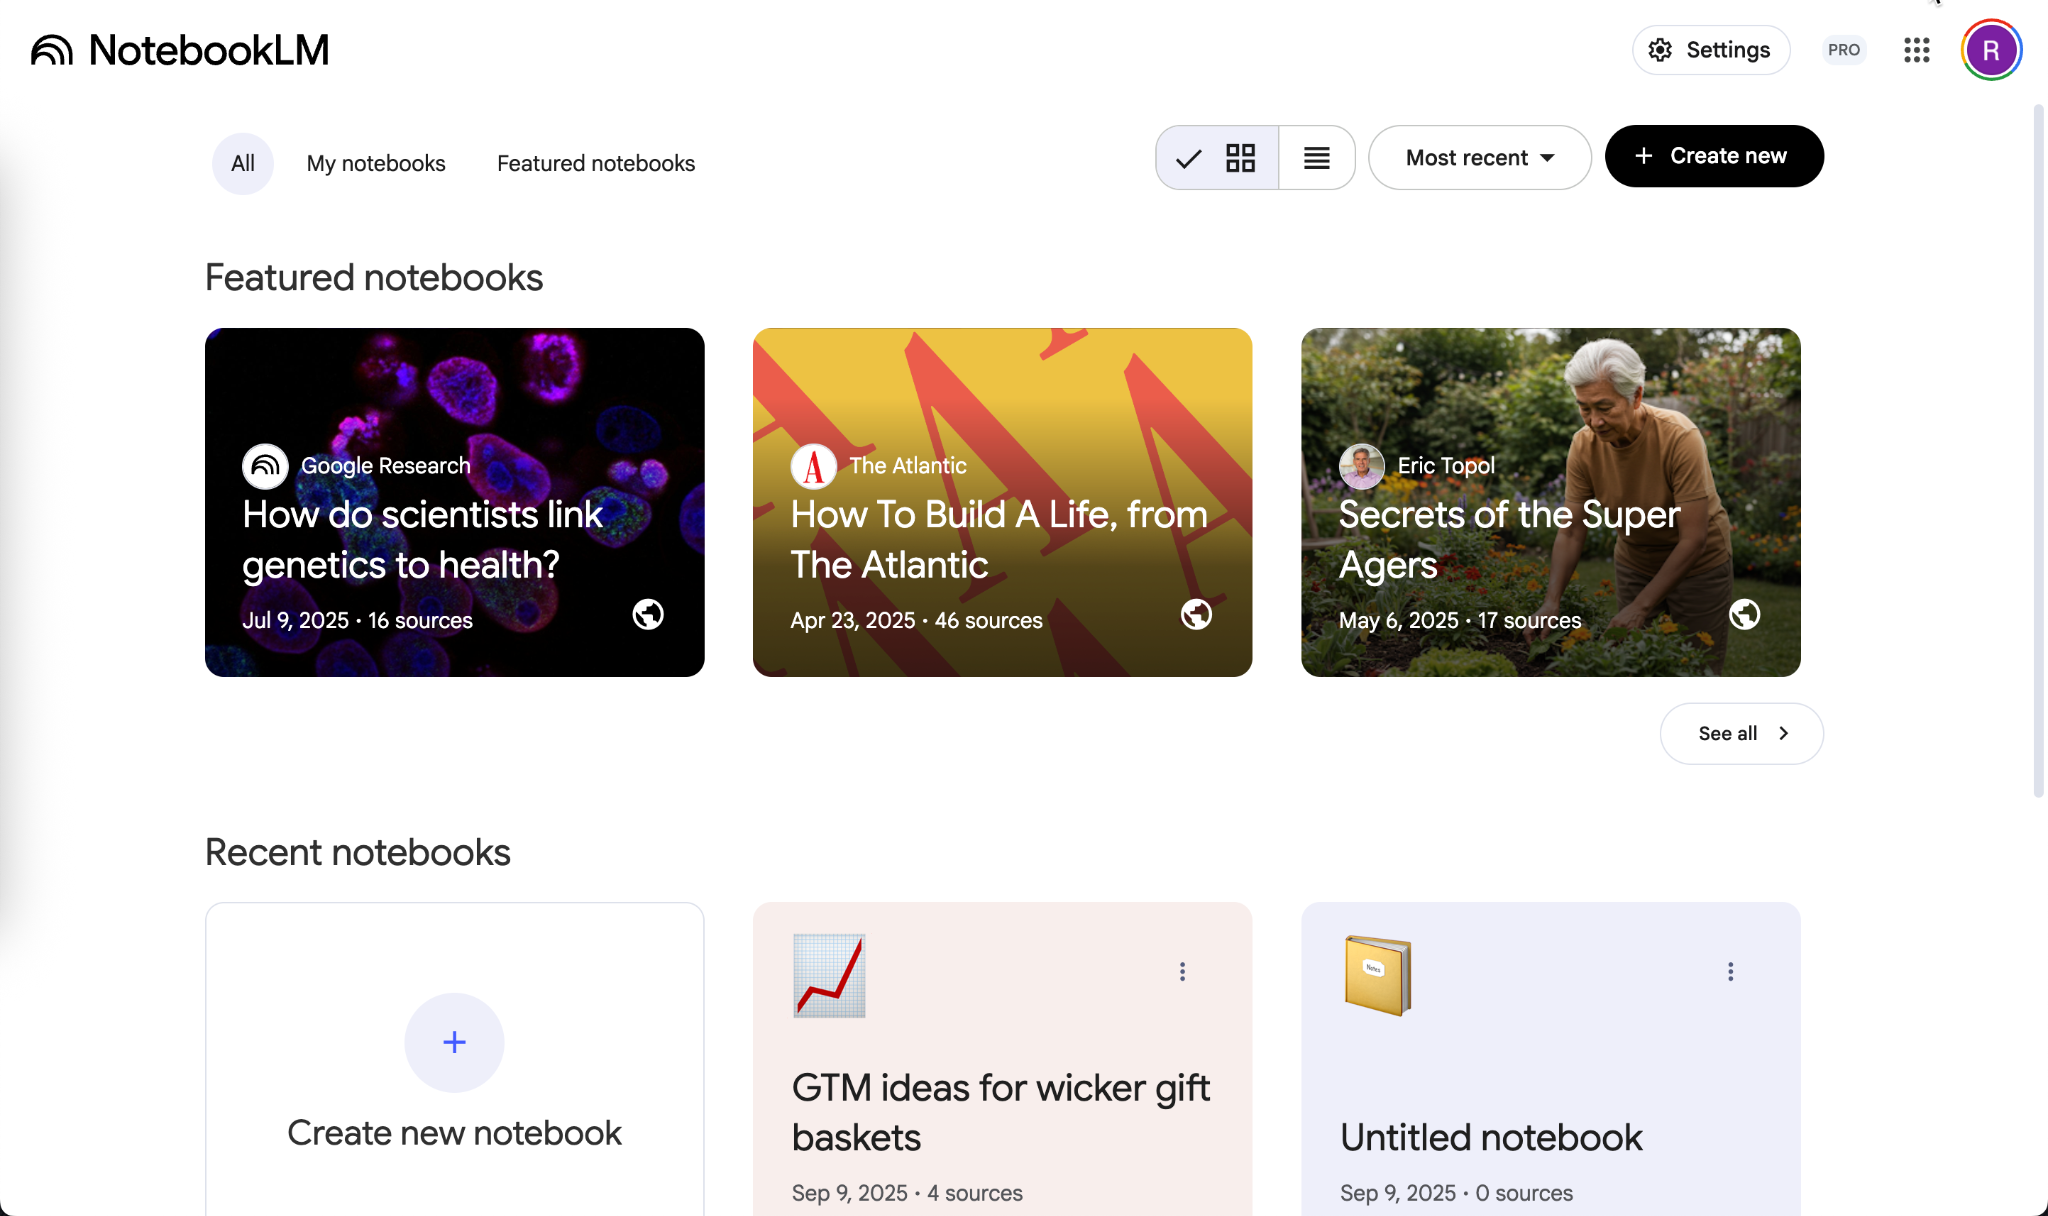Open options menu for Untitled notebook
Image resolution: width=2048 pixels, height=1216 pixels.
pyautogui.click(x=1730, y=972)
